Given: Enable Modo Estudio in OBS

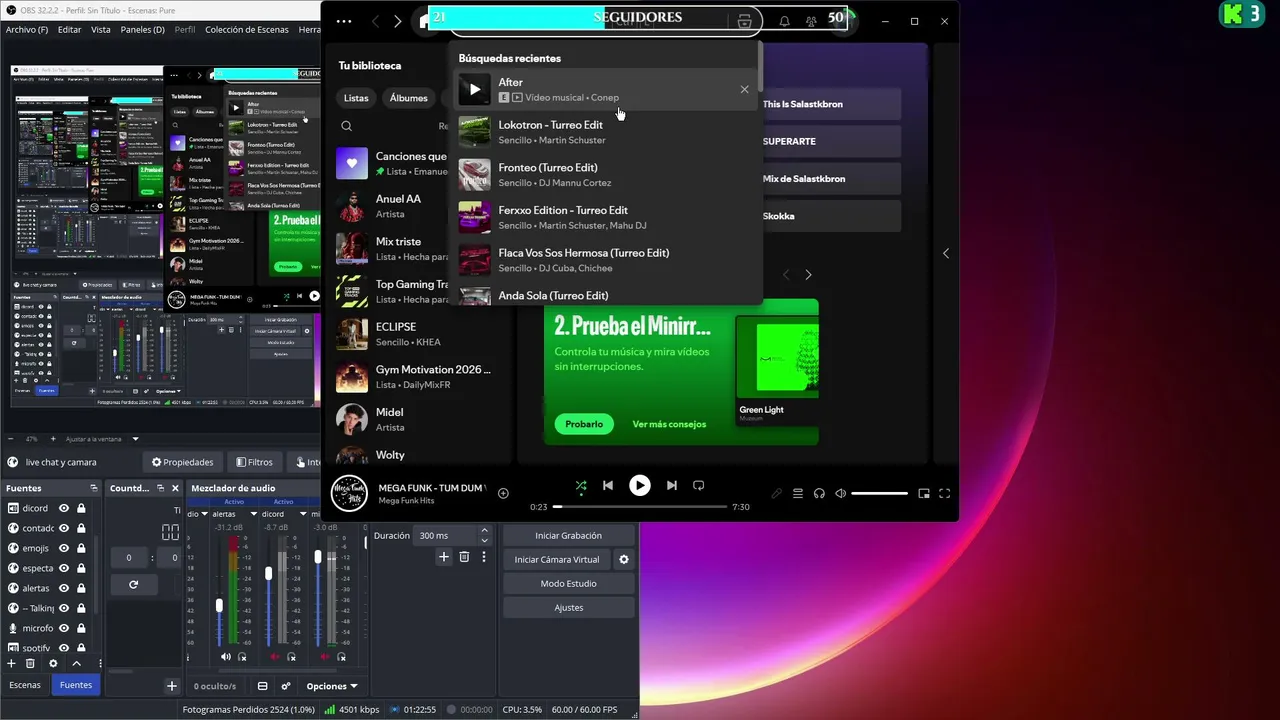Looking at the screenshot, I should click(x=568, y=583).
